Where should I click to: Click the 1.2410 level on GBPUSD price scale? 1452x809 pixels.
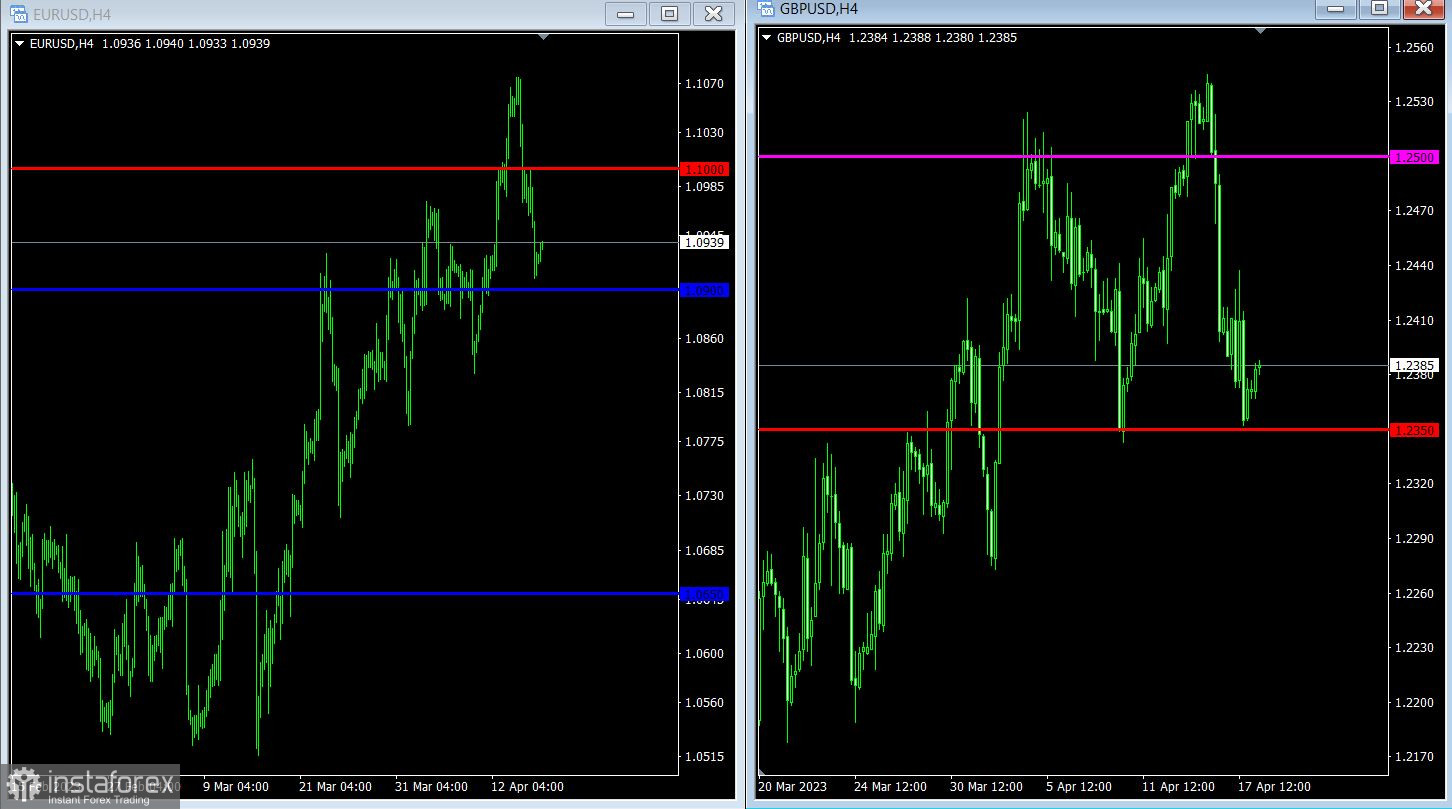pos(1414,321)
